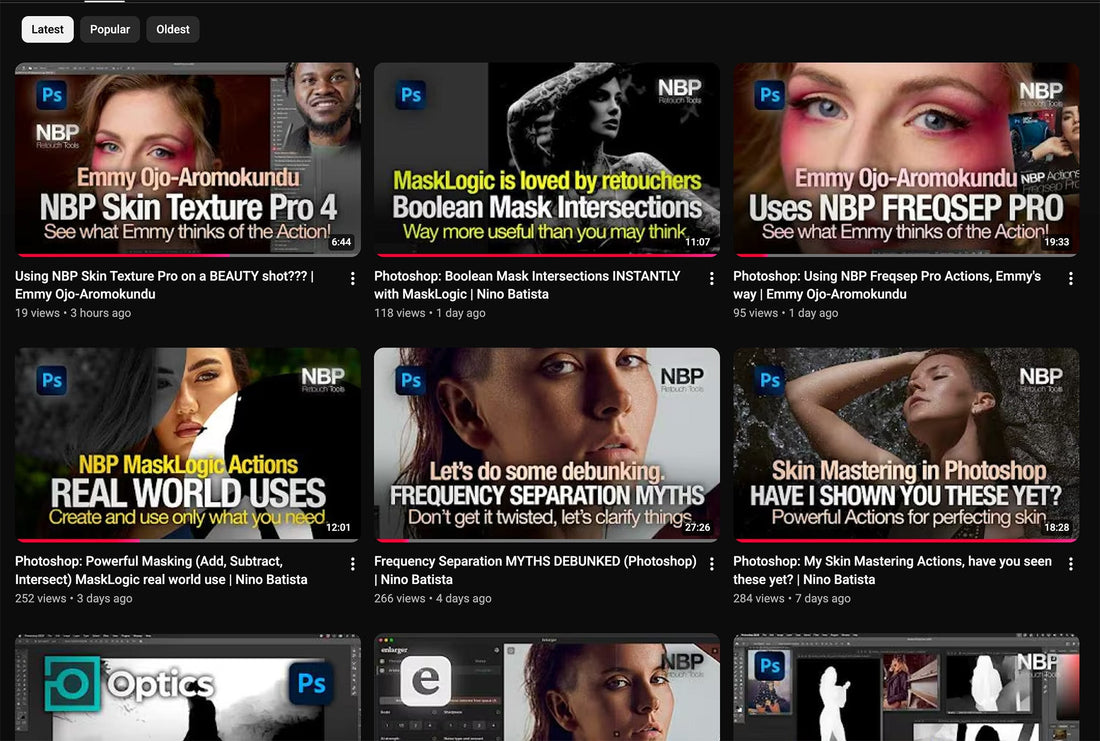
Task: Click the 11:07 duration badge
Action: click(697, 242)
